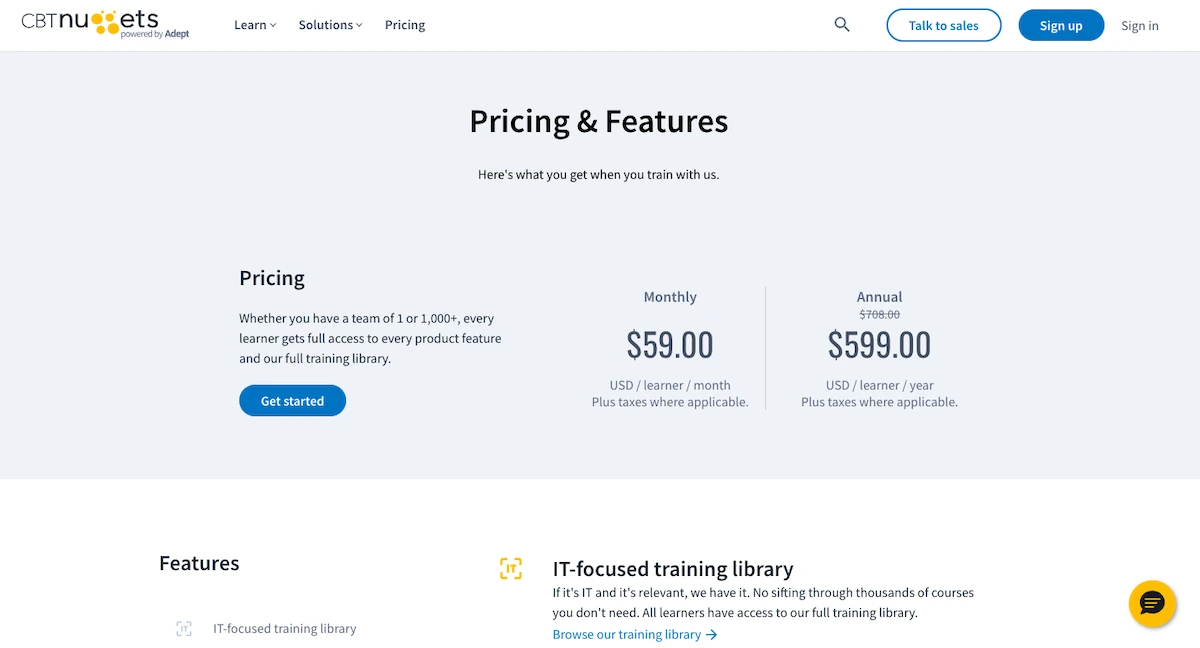Click the chevron next to Solutions
1200x648 pixels.
[360, 25]
